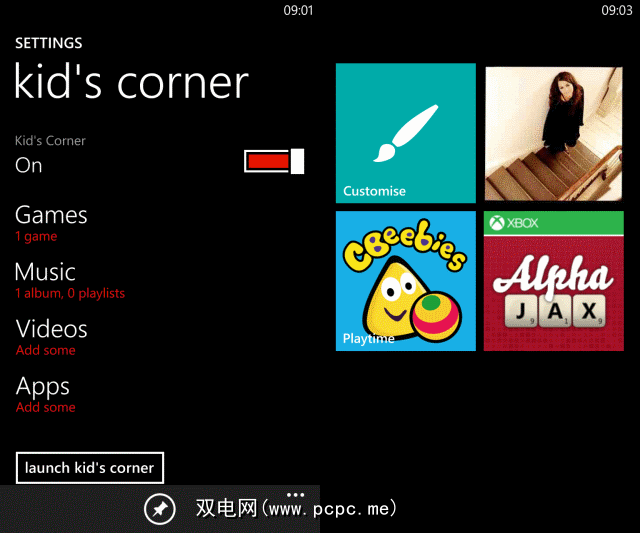Screen dimensions: 640x533
Task: Click 'Add some' under Apps
Action: pyautogui.click(x=46, y=407)
